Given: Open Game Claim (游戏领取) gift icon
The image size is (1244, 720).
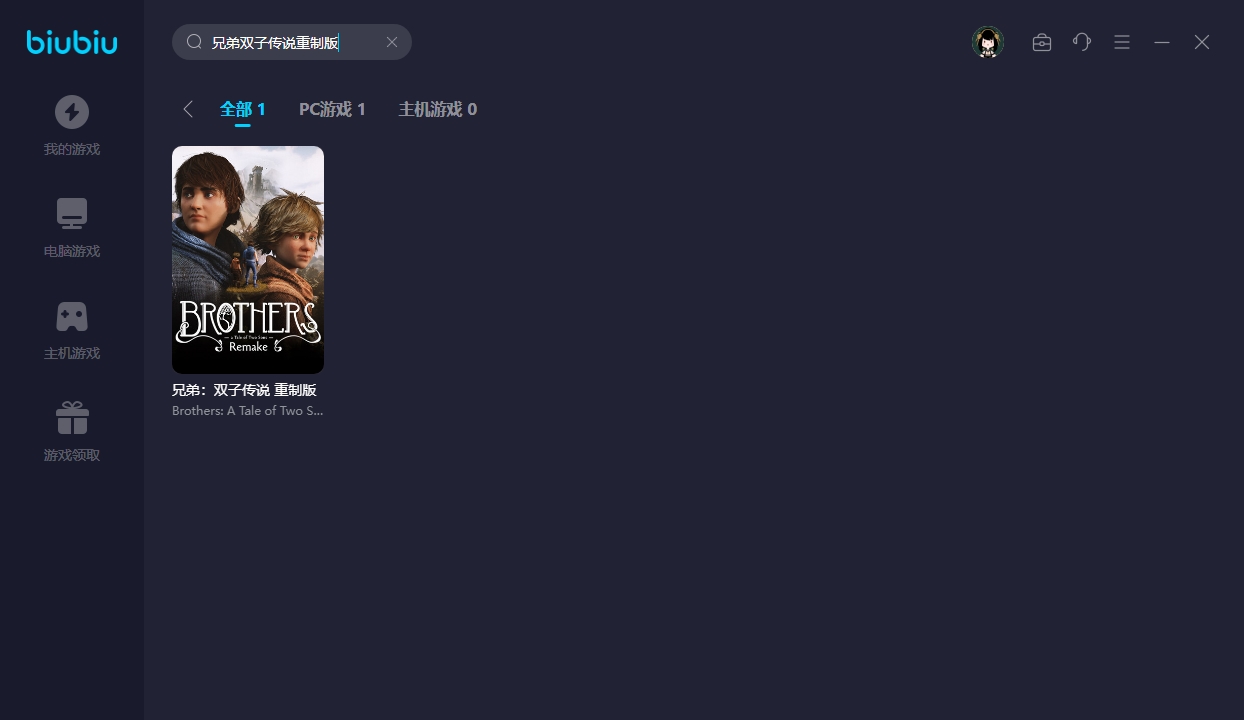Looking at the screenshot, I should click(x=72, y=418).
